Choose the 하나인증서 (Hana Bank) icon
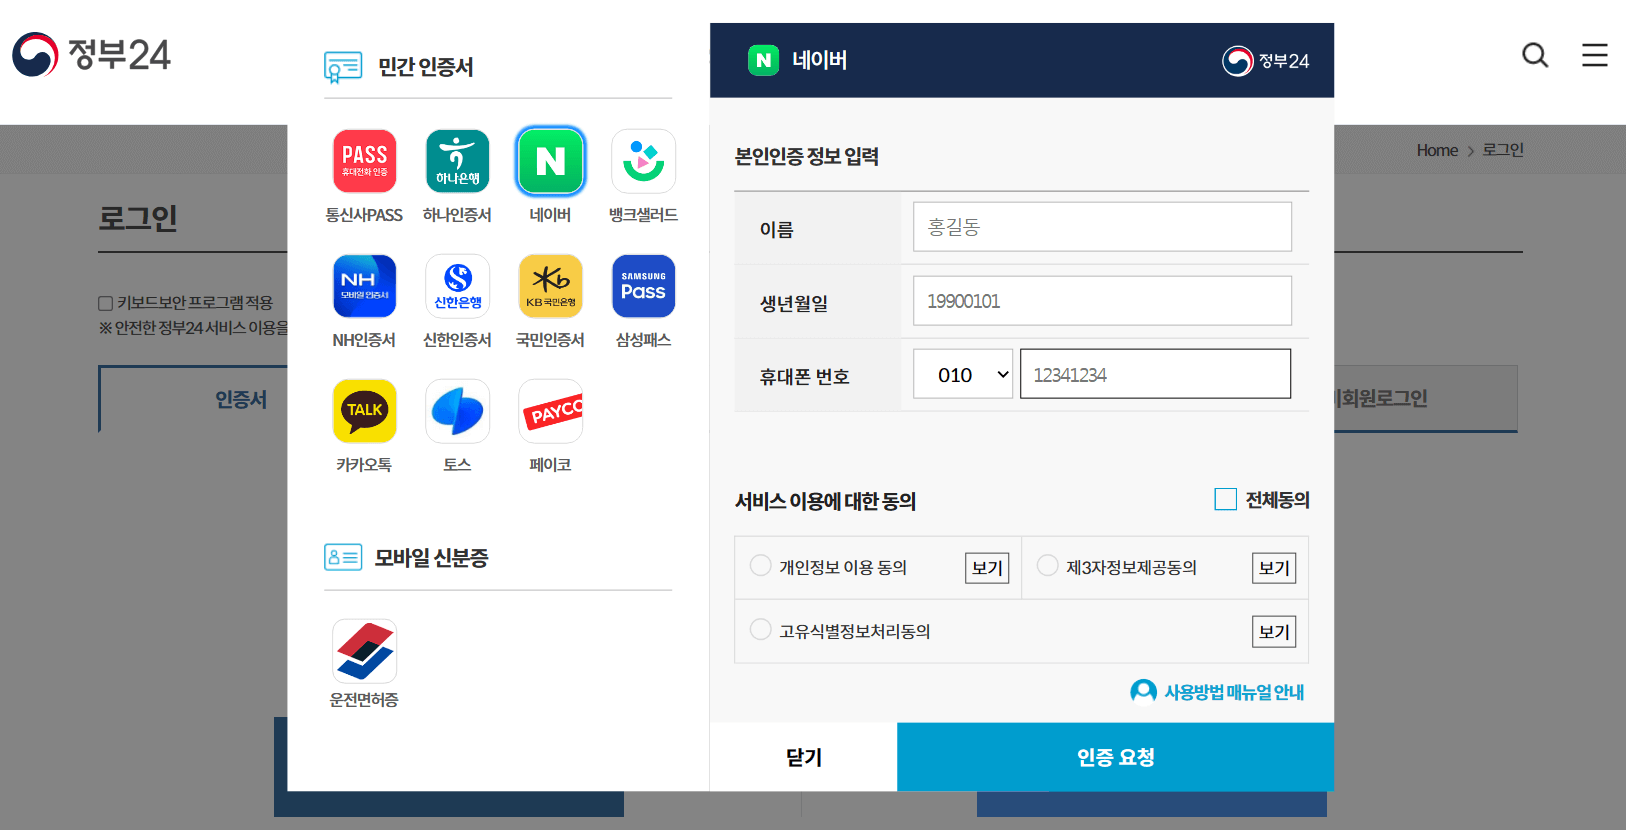This screenshot has height=830, width=1626. [457, 161]
